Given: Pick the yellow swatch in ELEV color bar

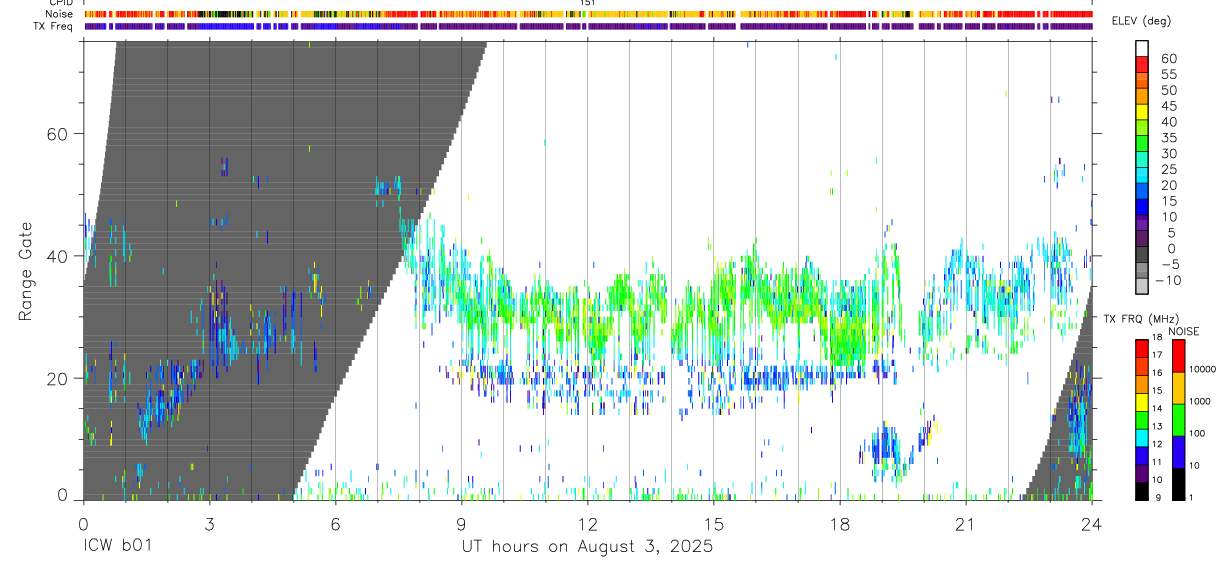Looking at the screenshot, I should 1142,111.
